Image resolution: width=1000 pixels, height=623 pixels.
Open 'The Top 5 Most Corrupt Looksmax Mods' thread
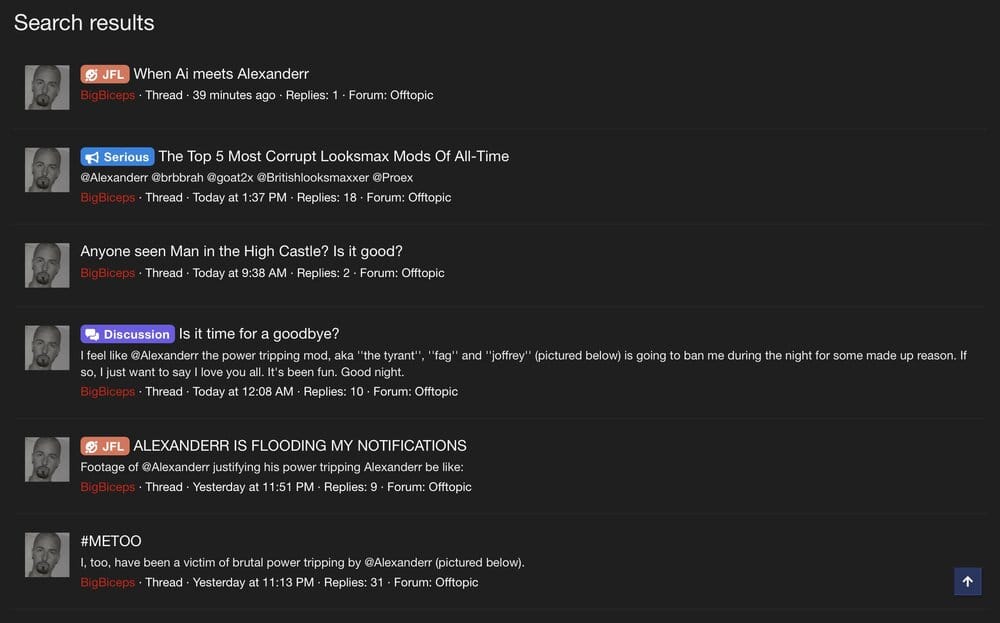333,156
